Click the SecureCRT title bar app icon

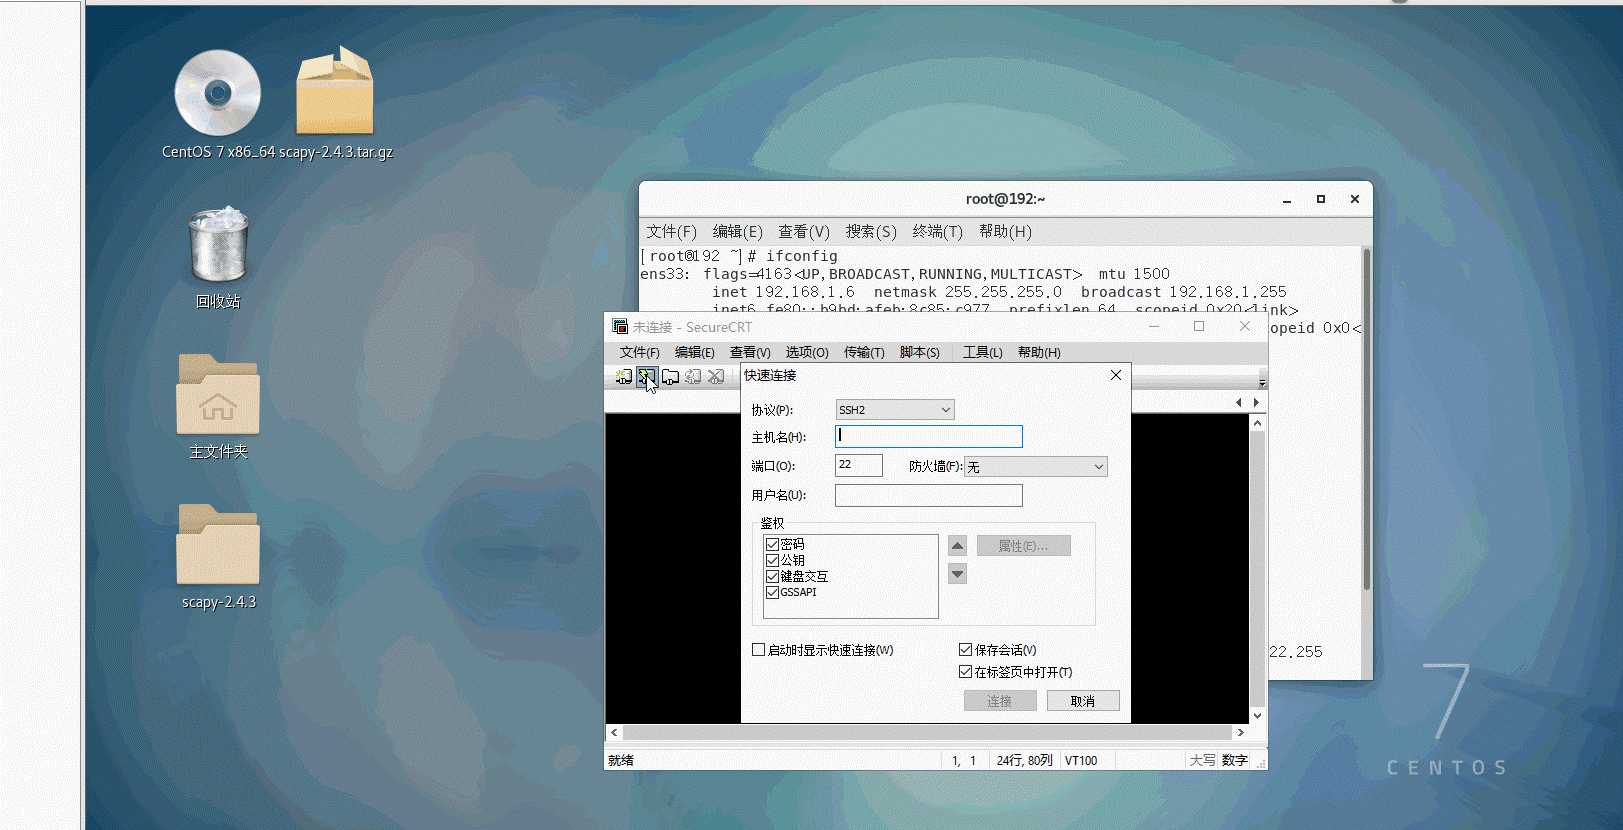619,327
